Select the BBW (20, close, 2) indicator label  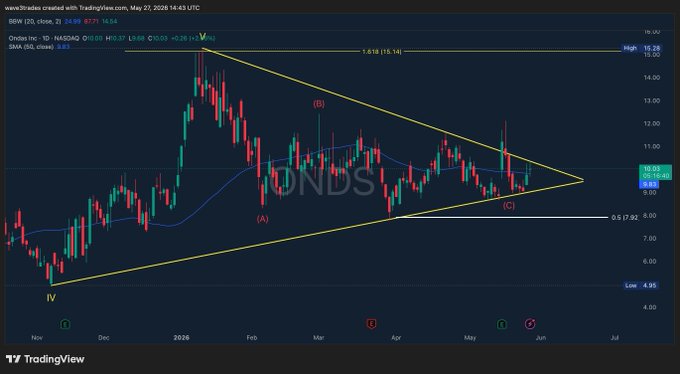click(35, 21)
